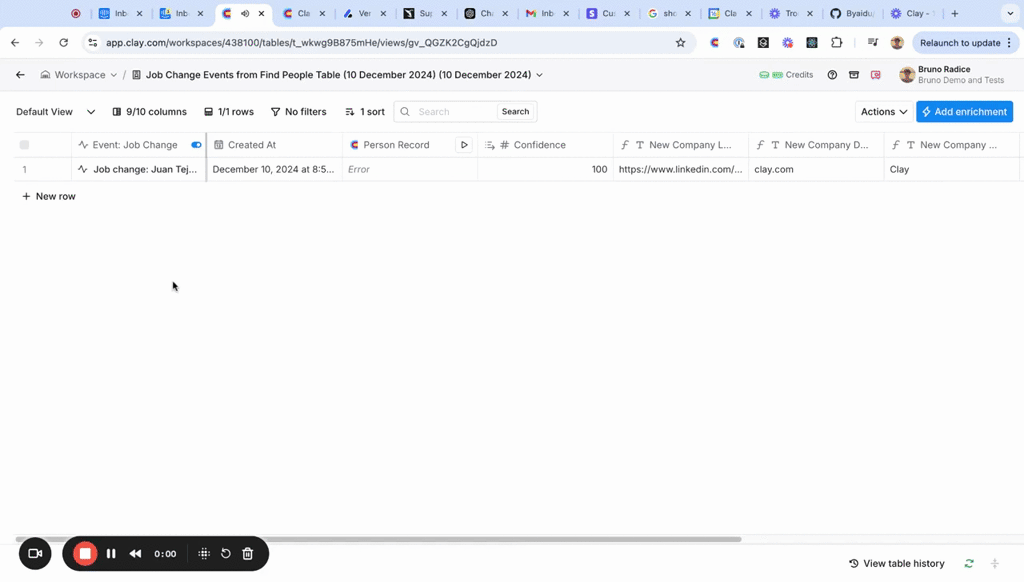Delete the recording via trash icon

pos(247,553)
